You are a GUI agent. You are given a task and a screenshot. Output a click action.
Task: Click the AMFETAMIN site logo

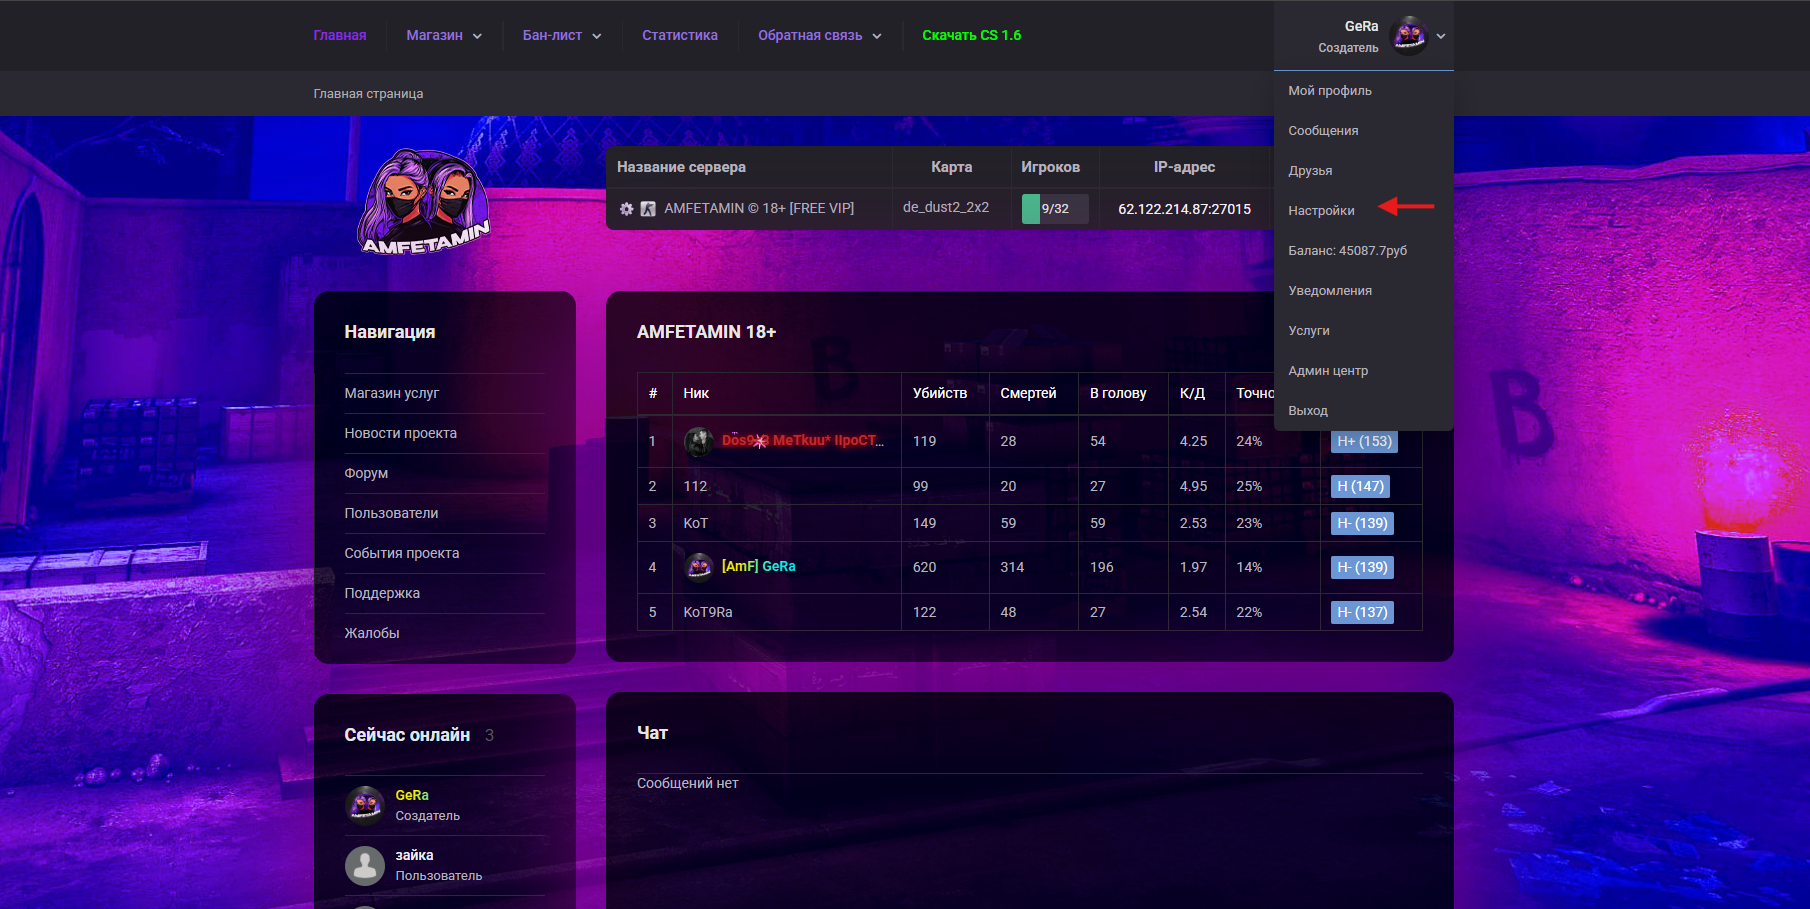(x=425, y=203)
